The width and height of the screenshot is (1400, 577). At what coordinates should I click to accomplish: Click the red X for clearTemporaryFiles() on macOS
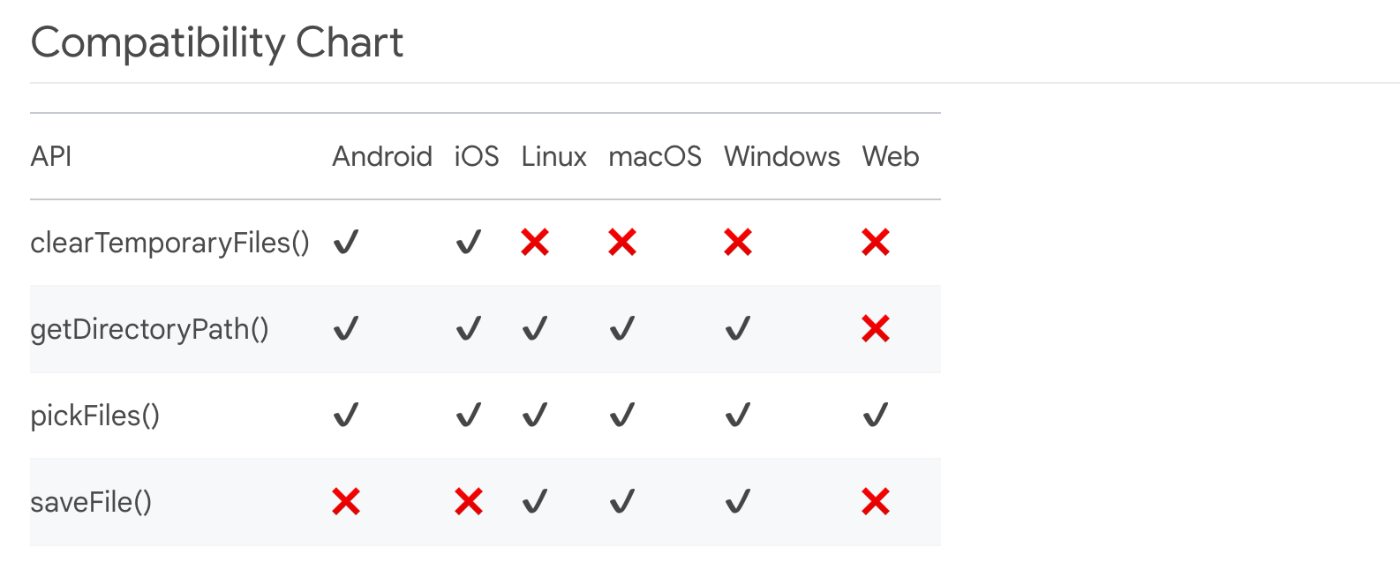coord(622,242)
